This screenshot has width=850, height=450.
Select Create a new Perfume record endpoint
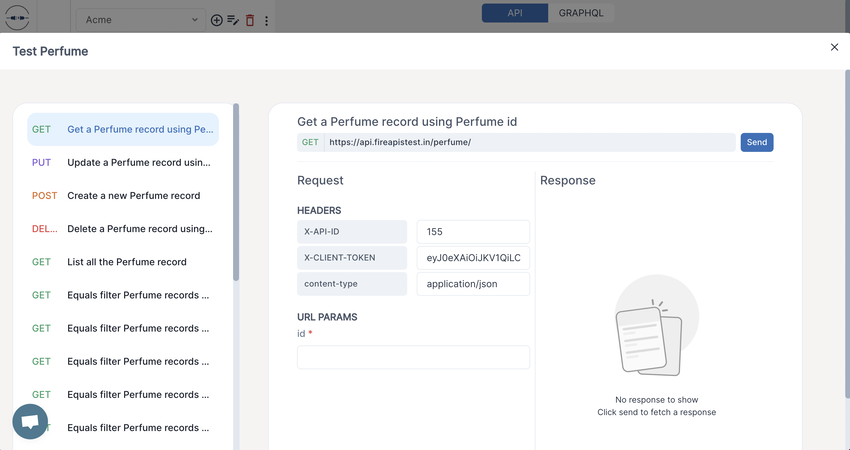coord(123,196)
